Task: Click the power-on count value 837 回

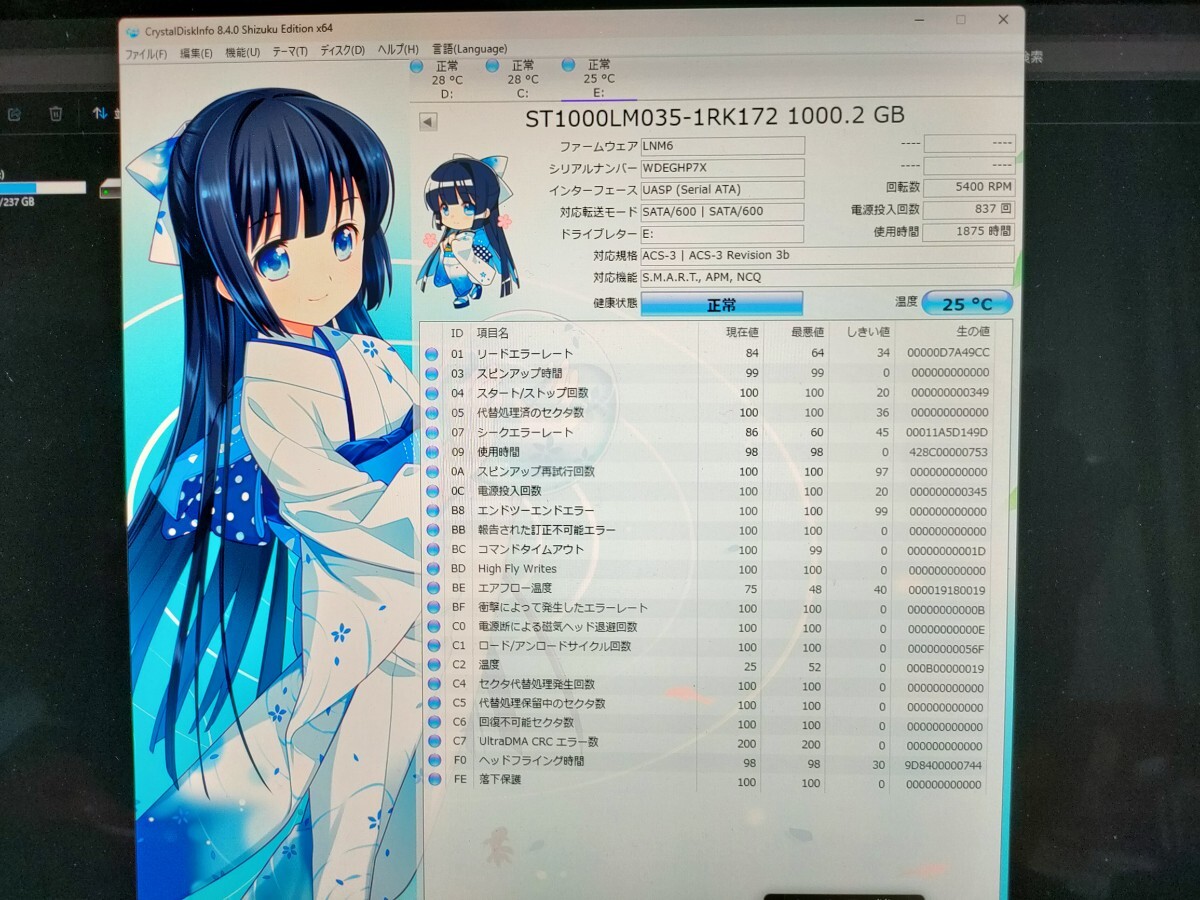Action: click(969, 209)
